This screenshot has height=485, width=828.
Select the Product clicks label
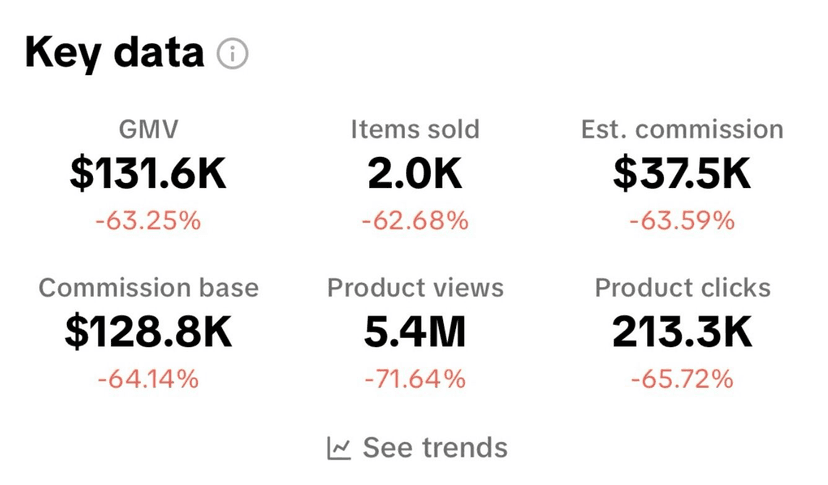coord(682,288)
